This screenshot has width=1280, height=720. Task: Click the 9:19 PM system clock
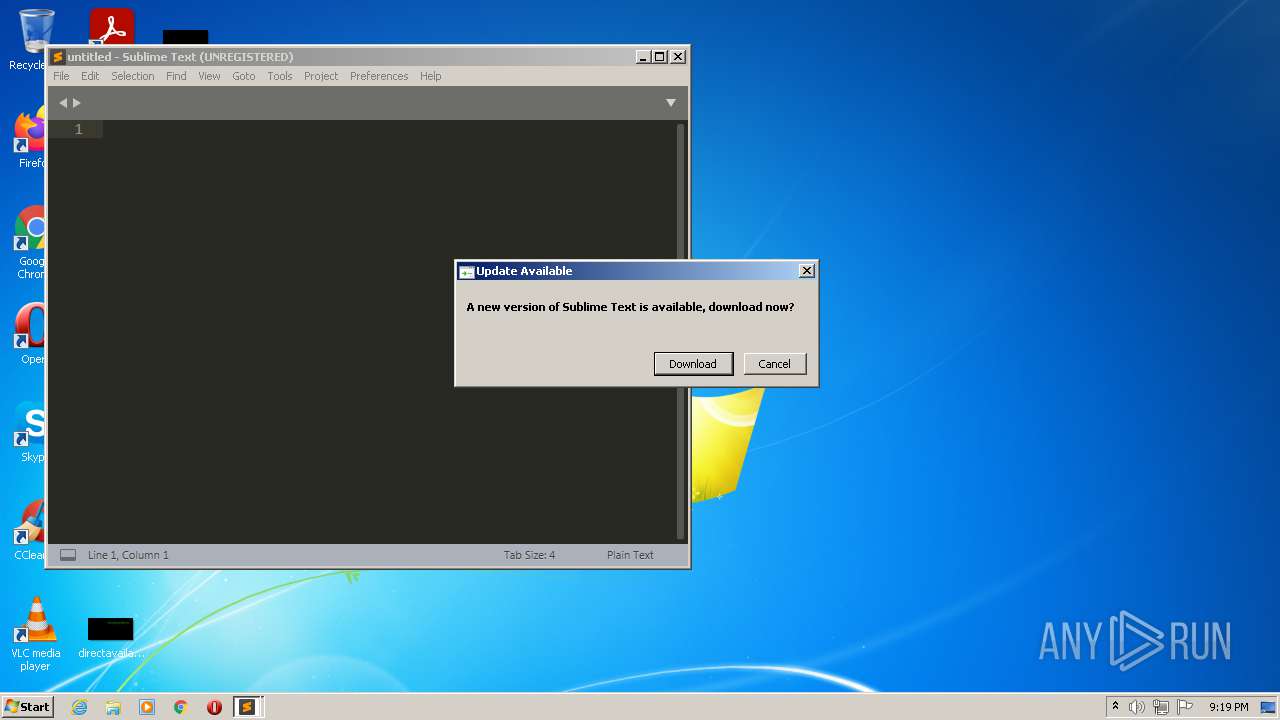1228,707
